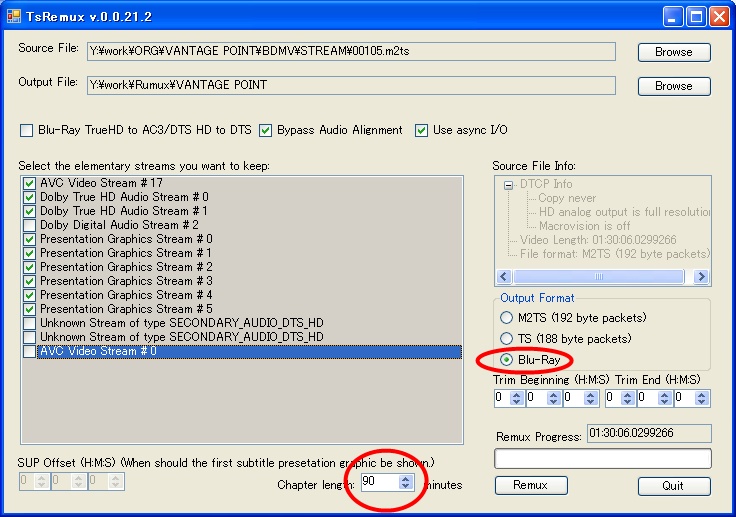The width and height of the screenshot is (736, 517).
Task: Increase Chapter length using up arrow
Action: coord(405,478)
